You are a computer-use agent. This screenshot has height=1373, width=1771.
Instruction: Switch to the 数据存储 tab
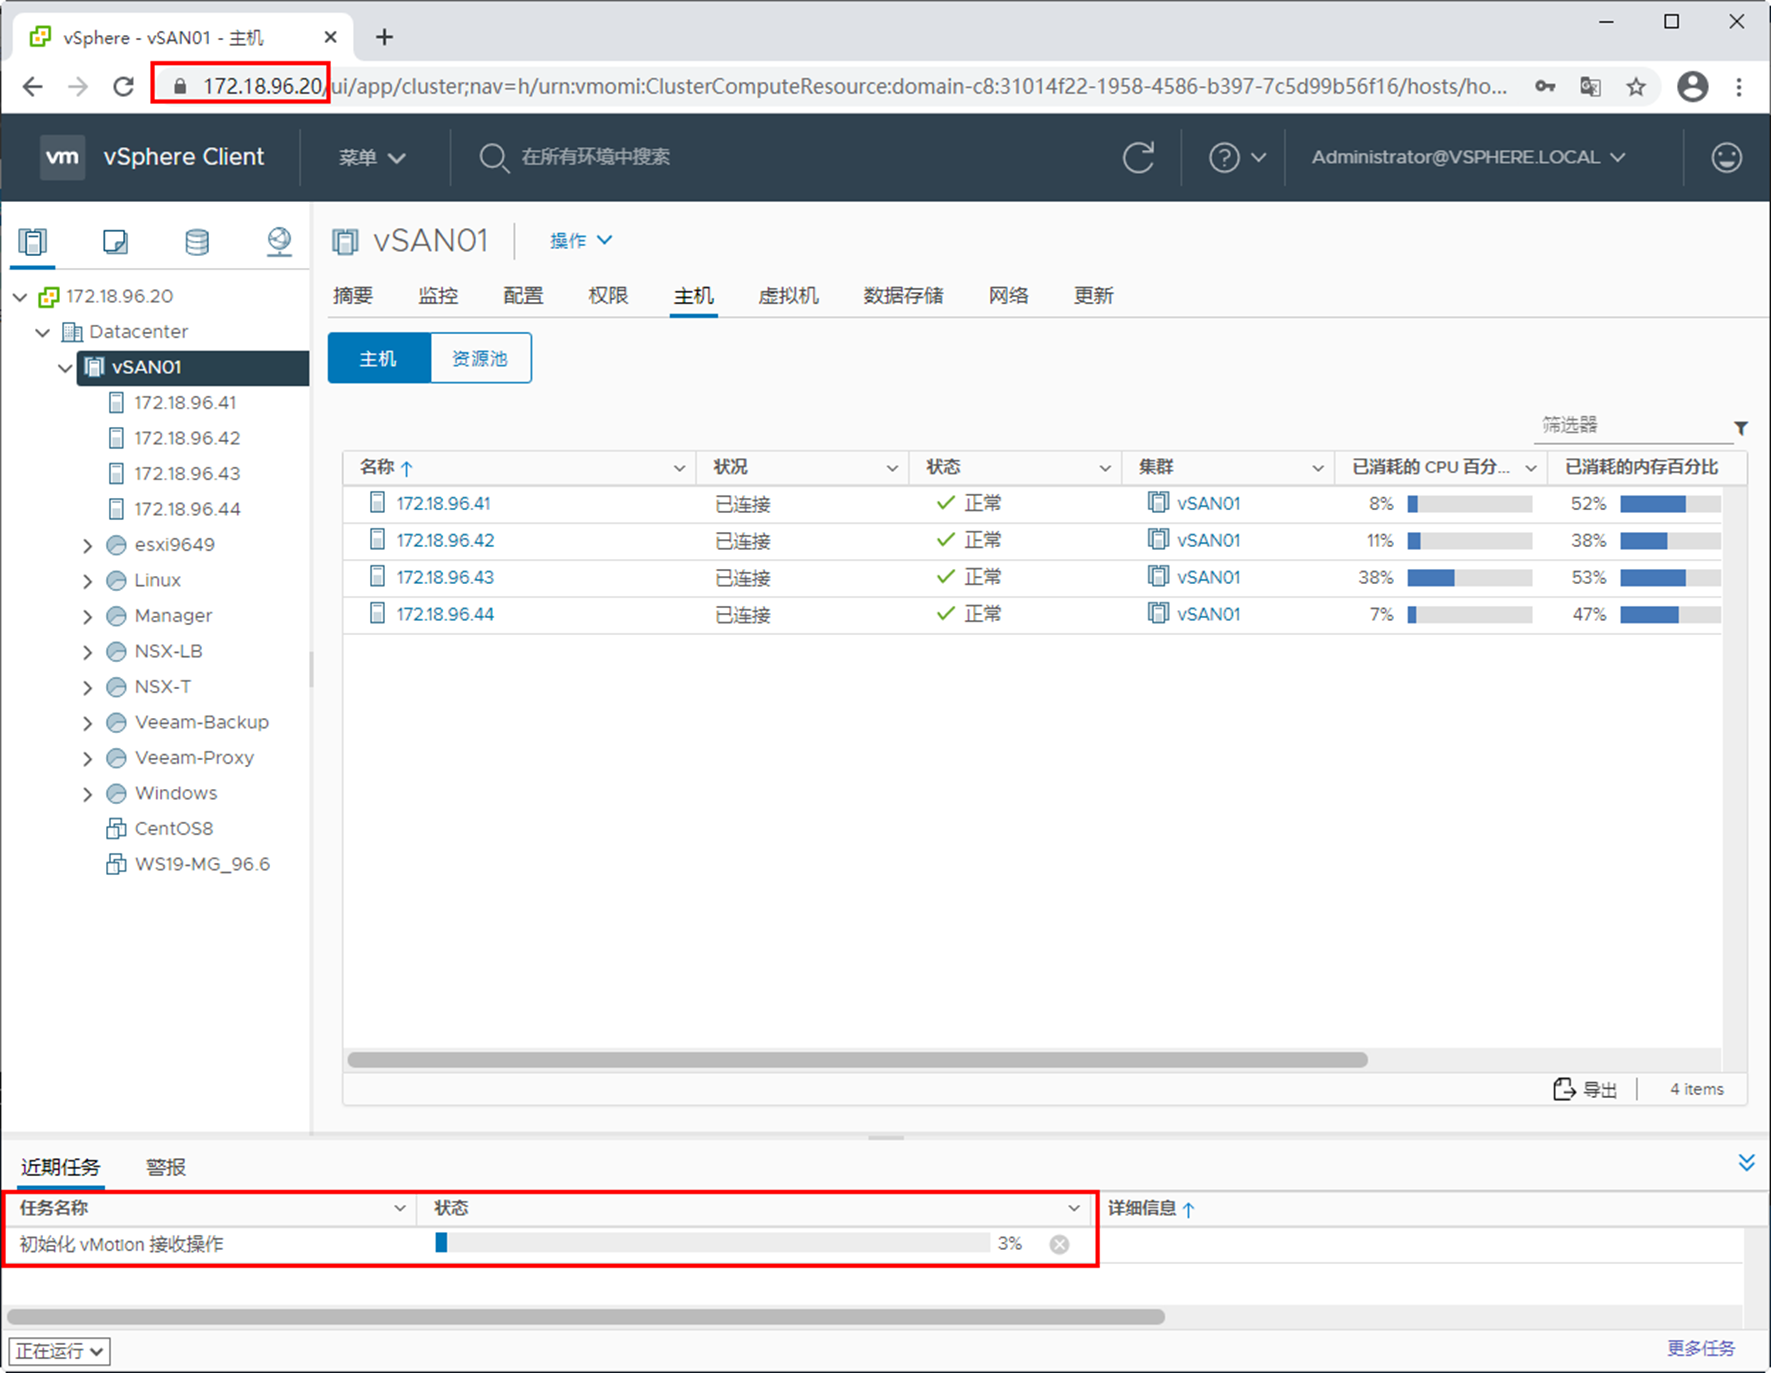[903, 295]
